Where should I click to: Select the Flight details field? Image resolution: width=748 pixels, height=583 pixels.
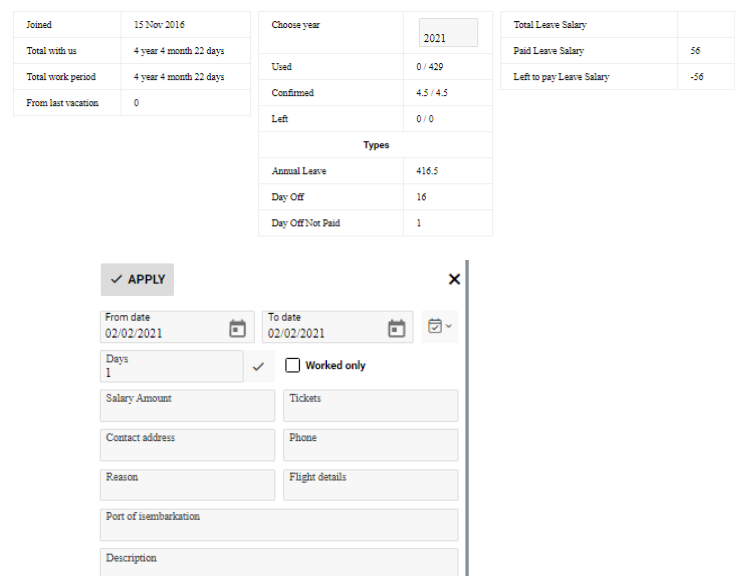tap(370, 485)
